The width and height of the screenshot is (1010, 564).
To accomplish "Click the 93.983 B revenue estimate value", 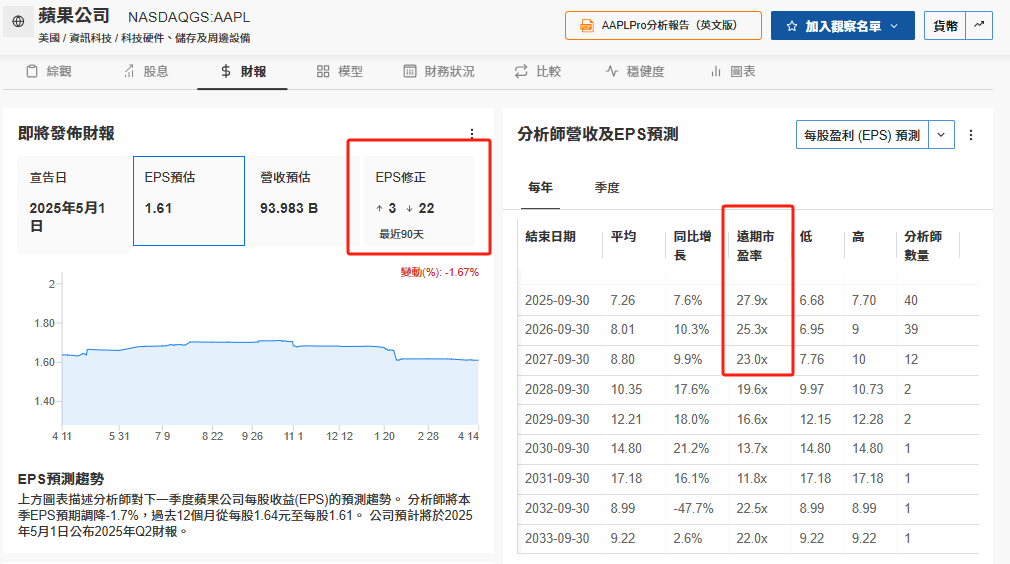I will [x=289, y=209].
